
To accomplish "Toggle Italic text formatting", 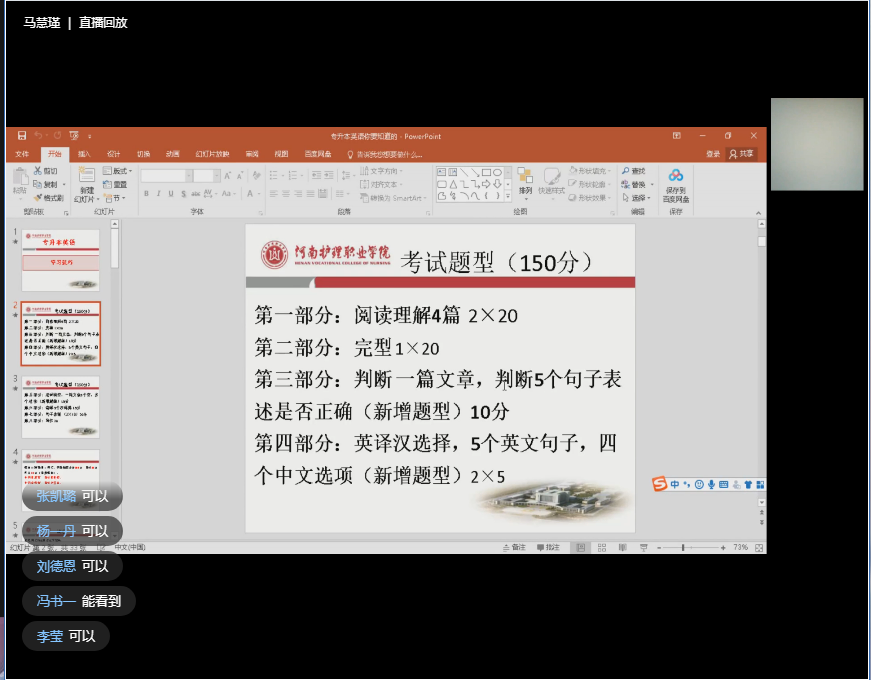I will [158, 194].
